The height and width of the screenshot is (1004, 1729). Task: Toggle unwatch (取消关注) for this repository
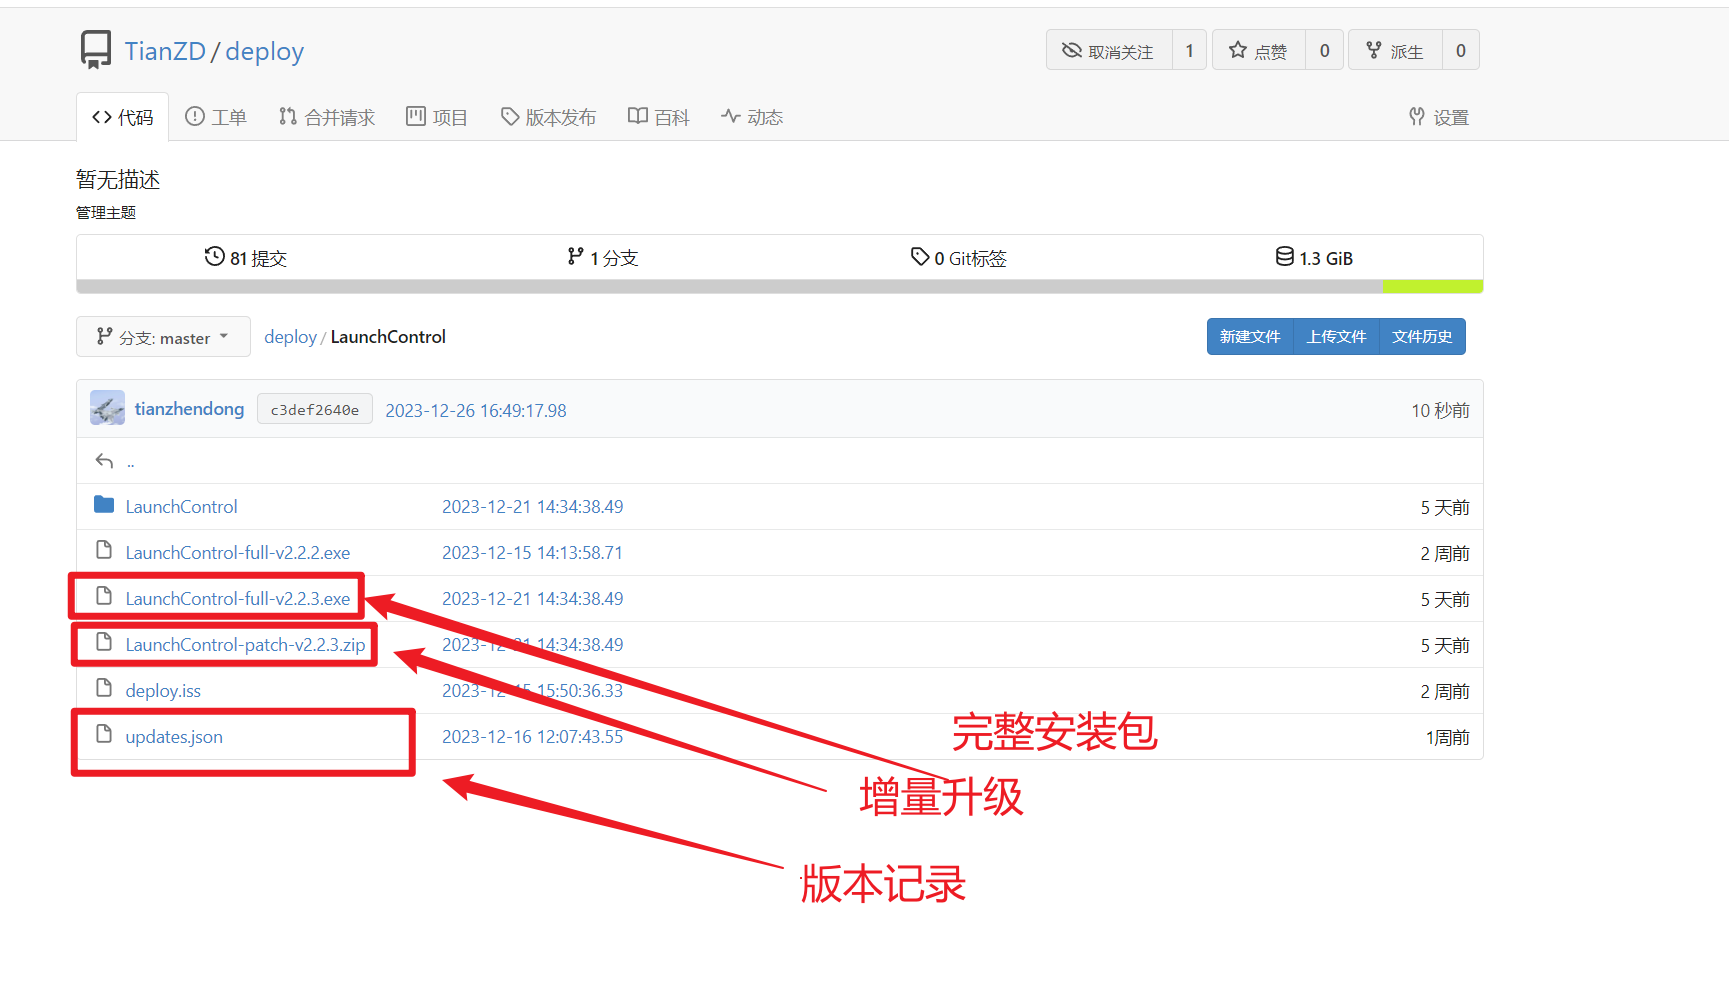[x=1108, y=51]
